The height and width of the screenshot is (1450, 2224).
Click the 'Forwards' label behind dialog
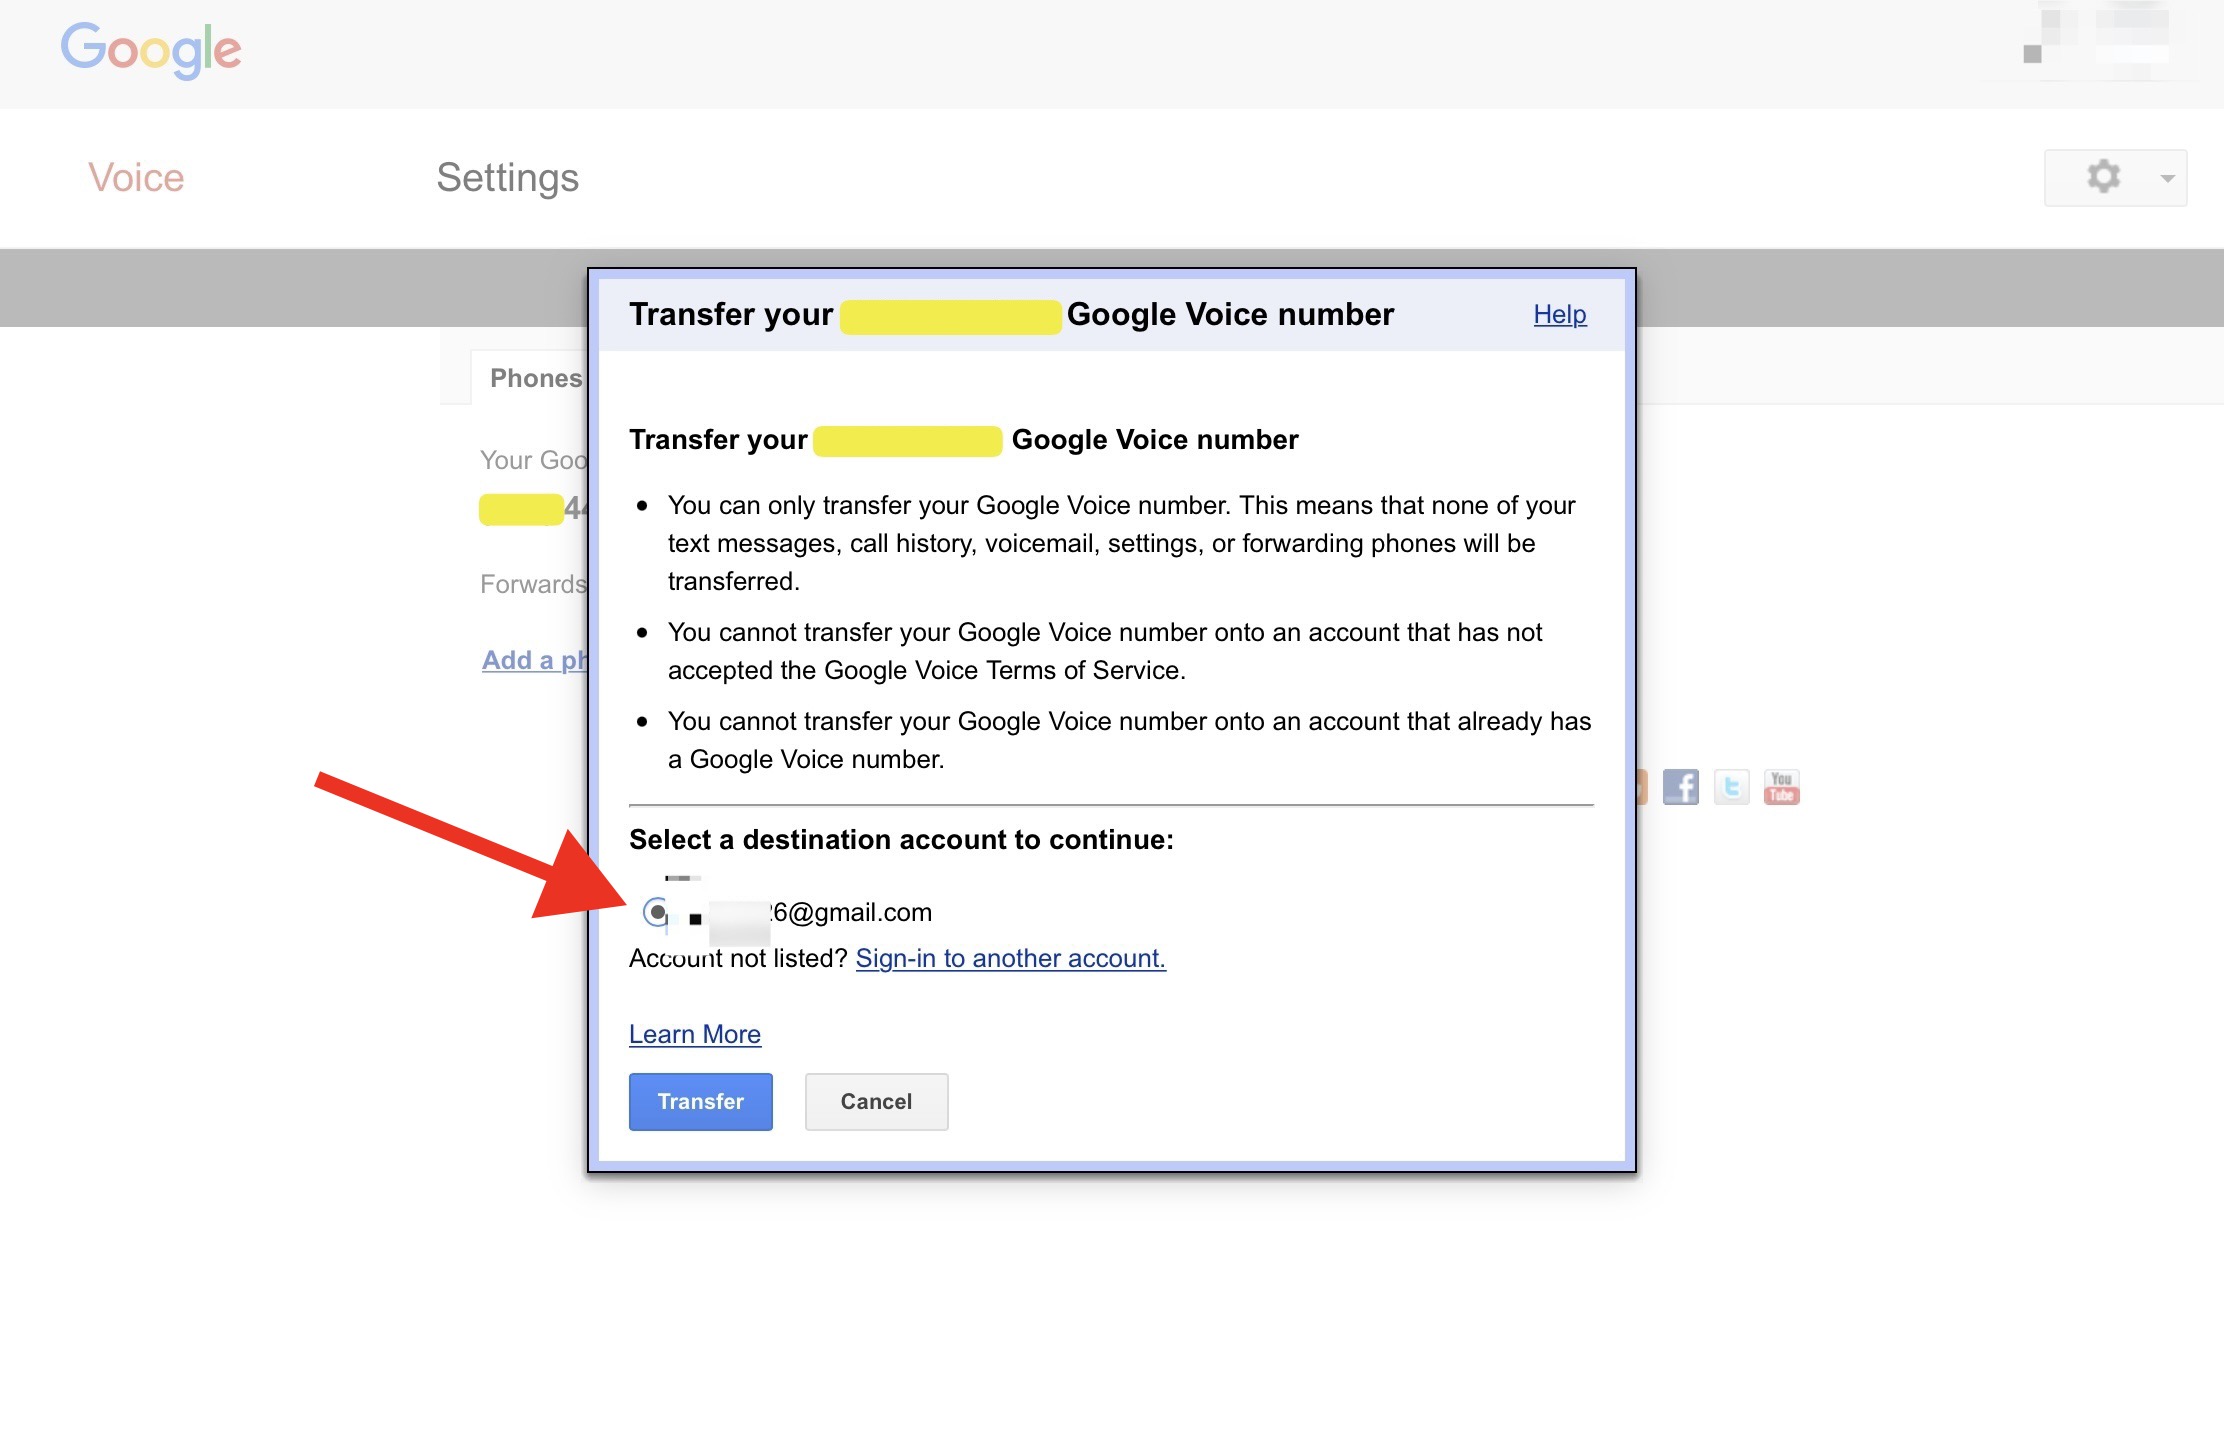click(533, 584)
